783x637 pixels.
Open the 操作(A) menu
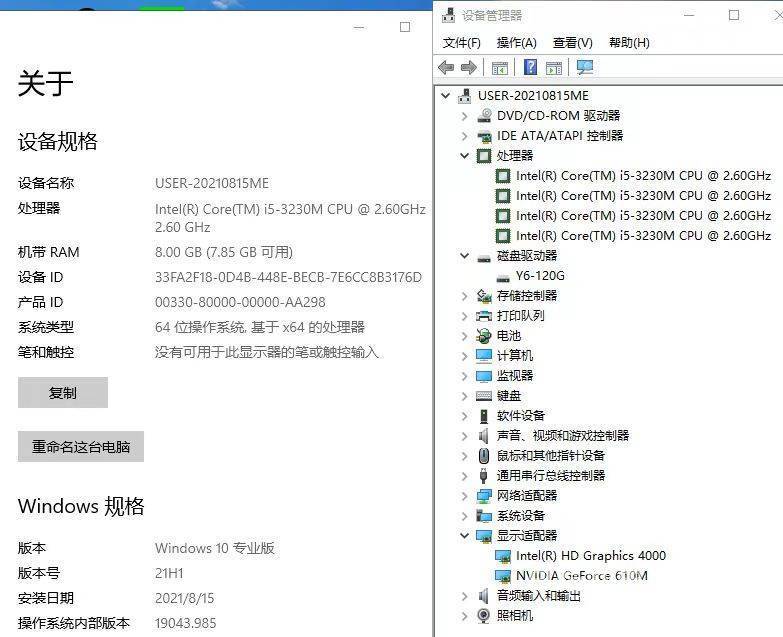516,42
